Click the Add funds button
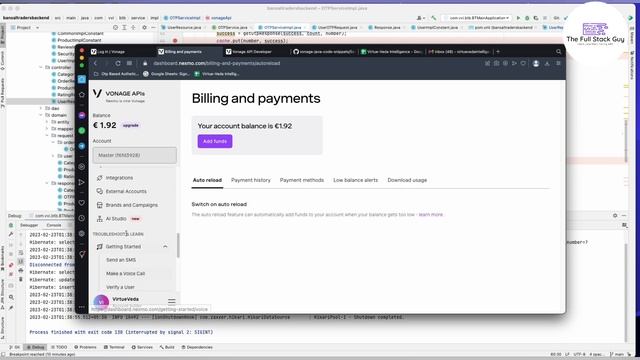The width and height of the screenshot is (640, 360). pyautogui.click(x=215, y=141)
